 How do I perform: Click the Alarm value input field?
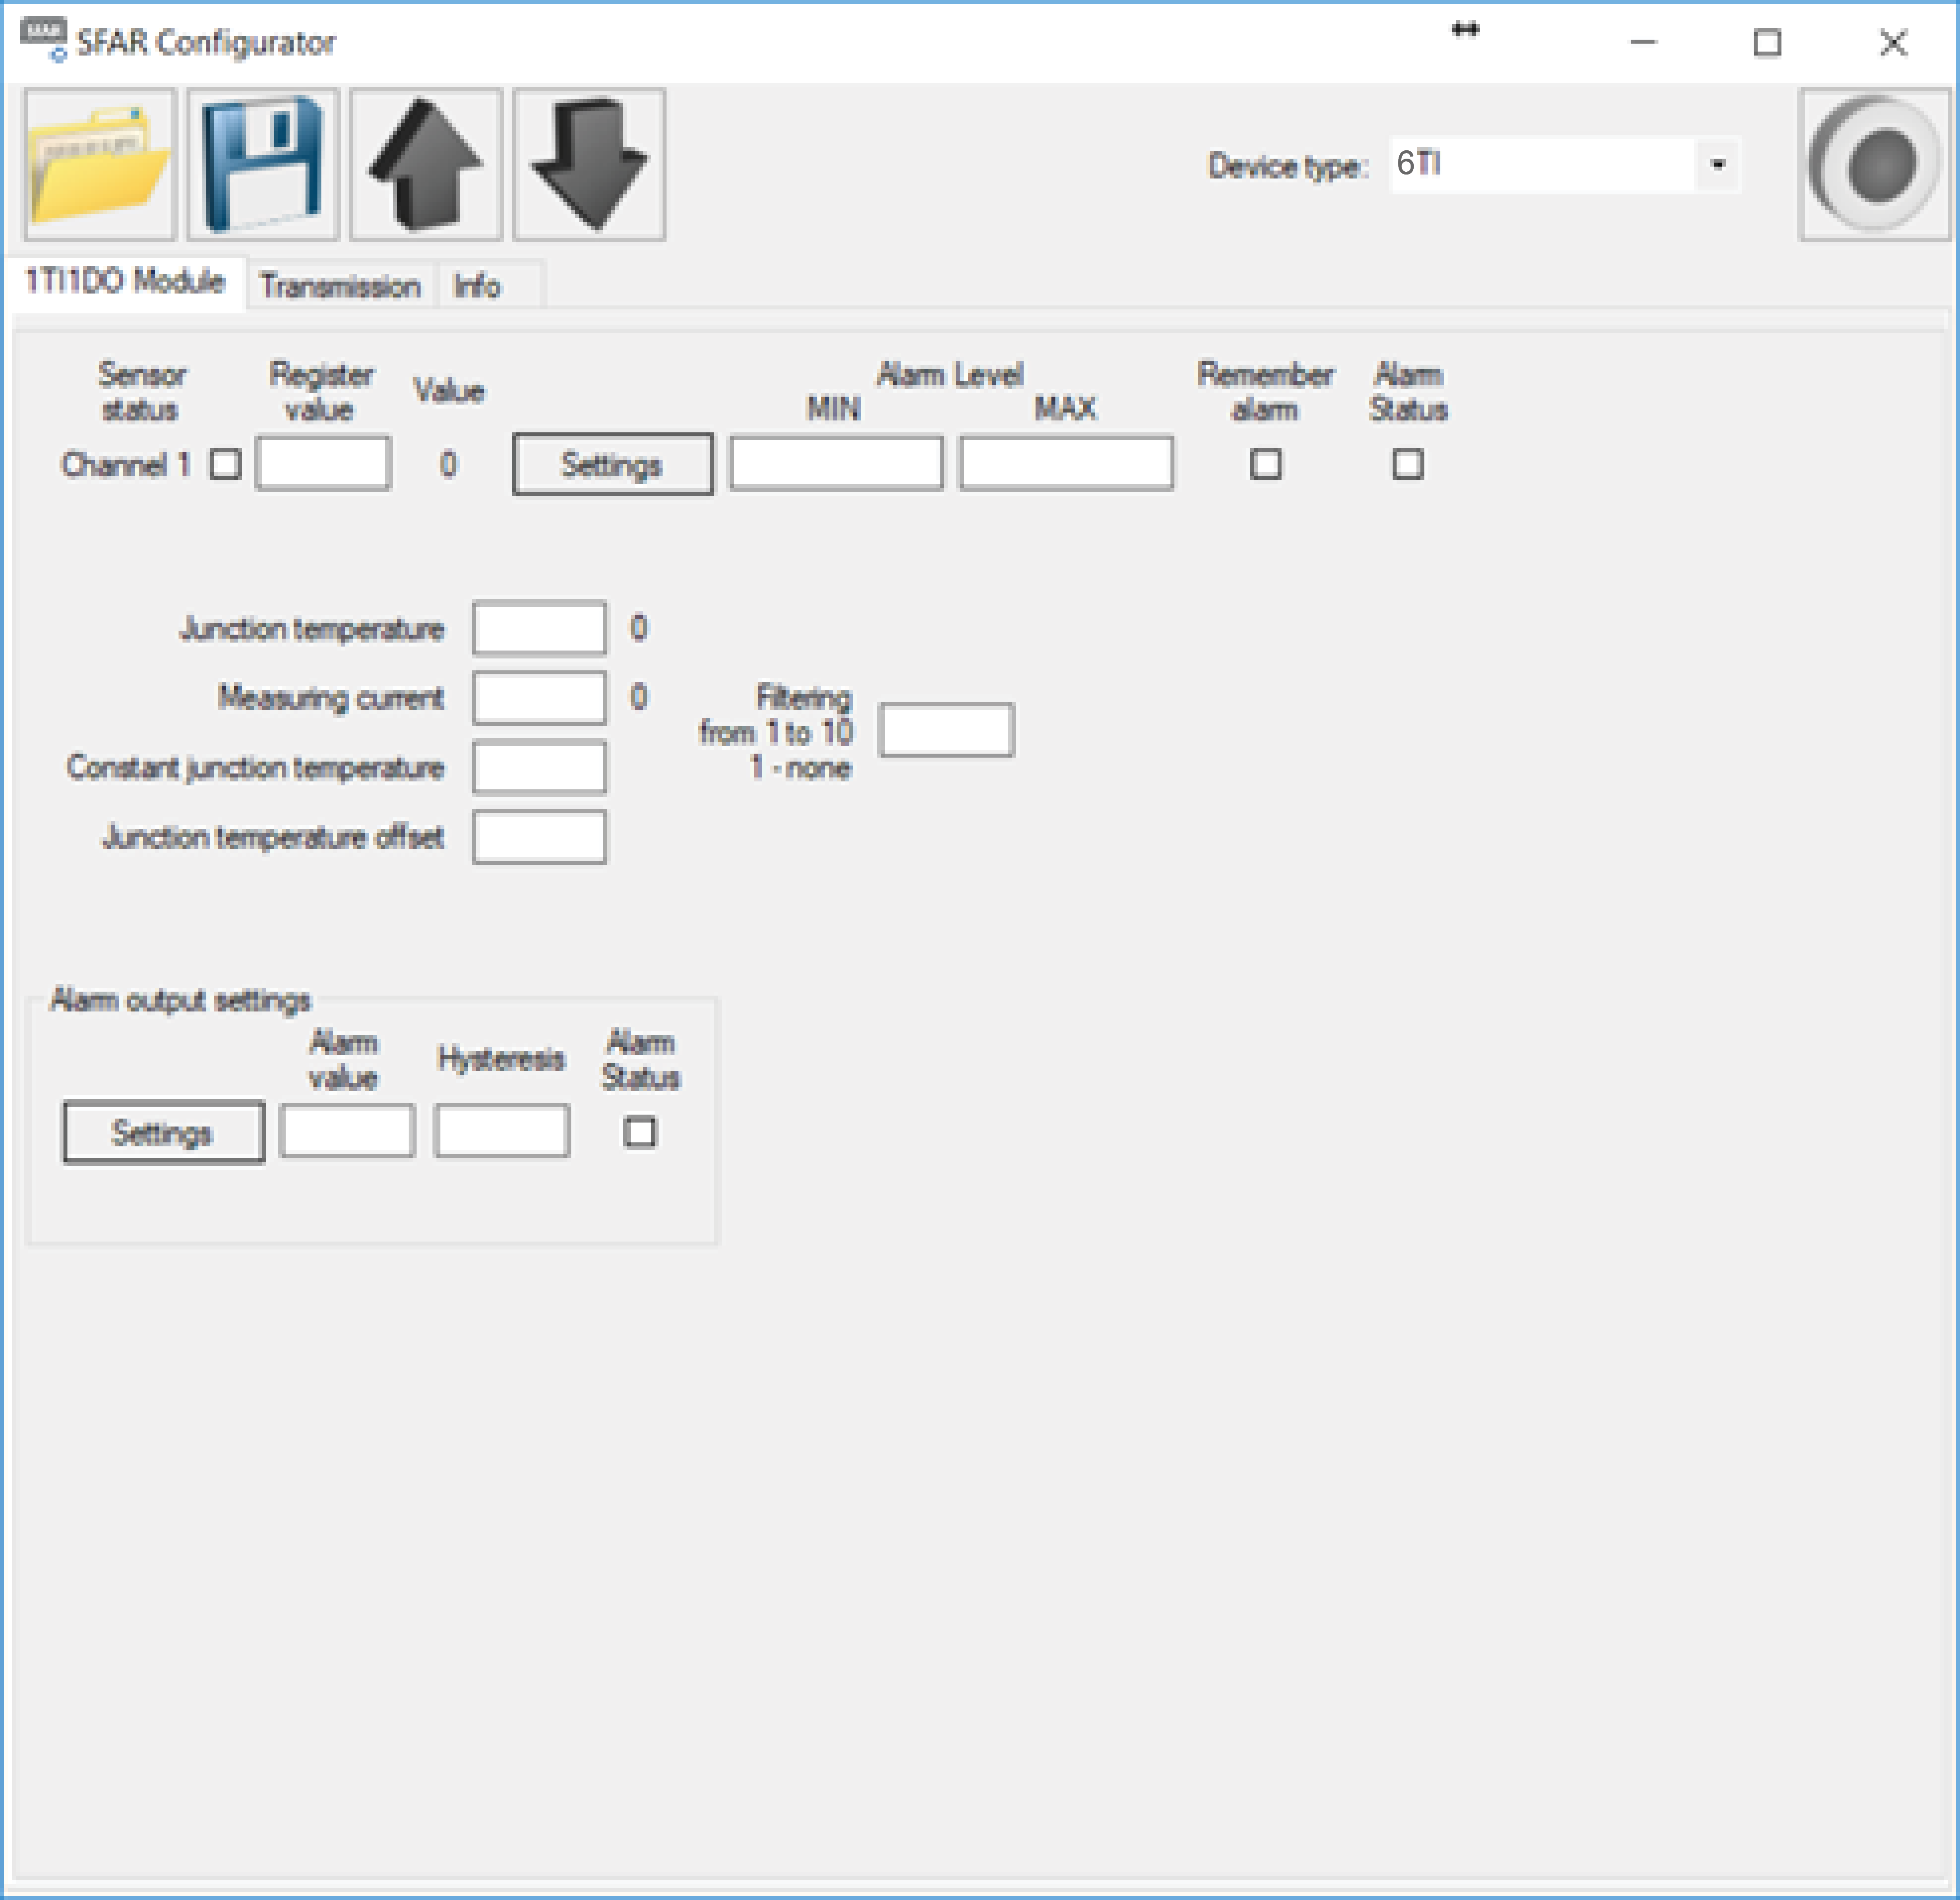(347, 1131)
